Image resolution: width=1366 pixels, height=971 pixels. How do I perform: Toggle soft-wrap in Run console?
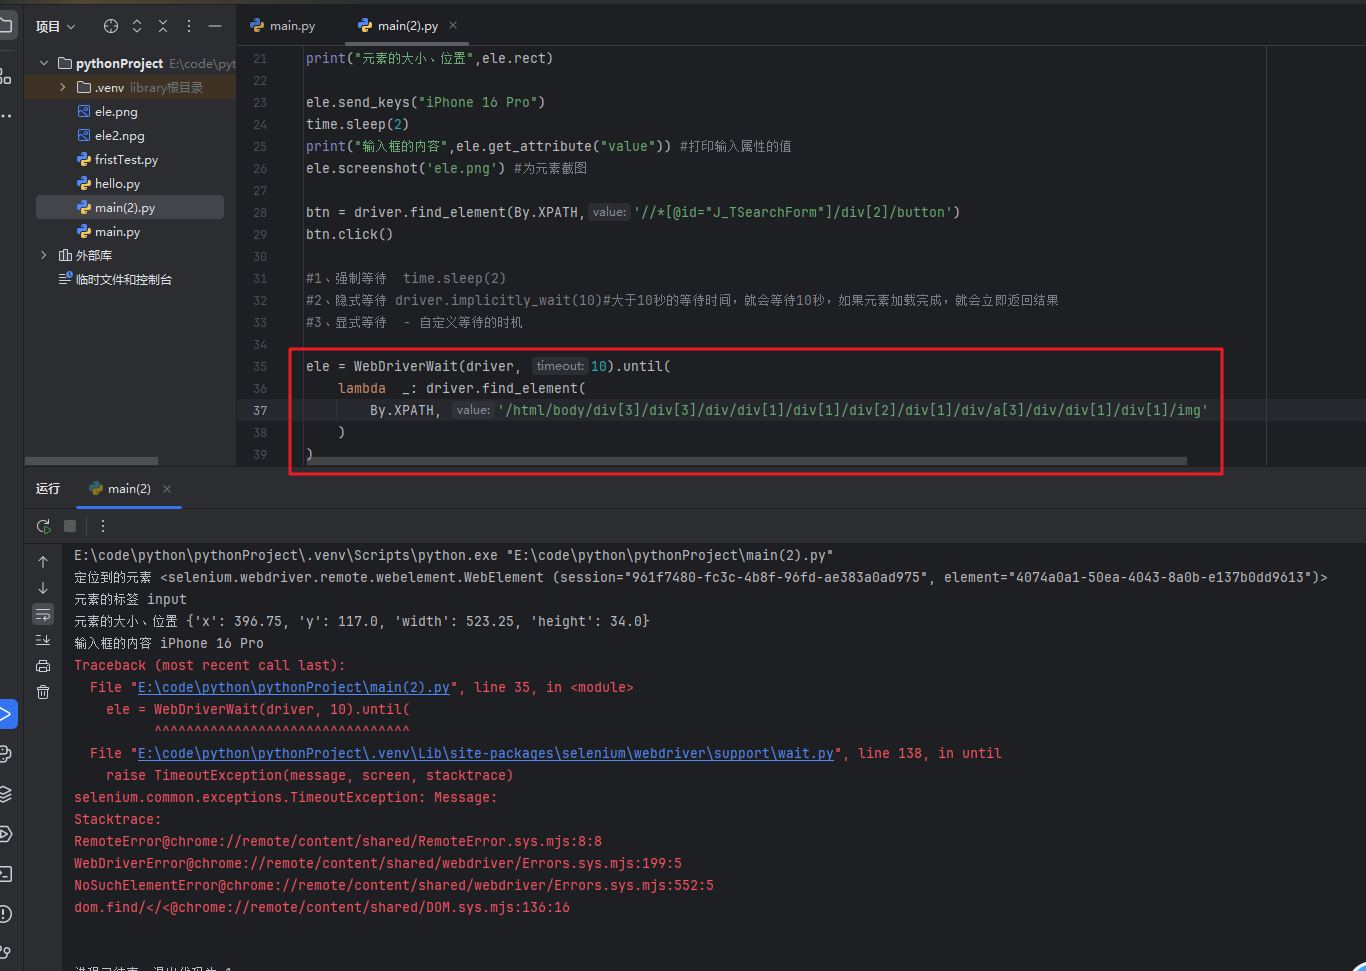tap(43, 614)
